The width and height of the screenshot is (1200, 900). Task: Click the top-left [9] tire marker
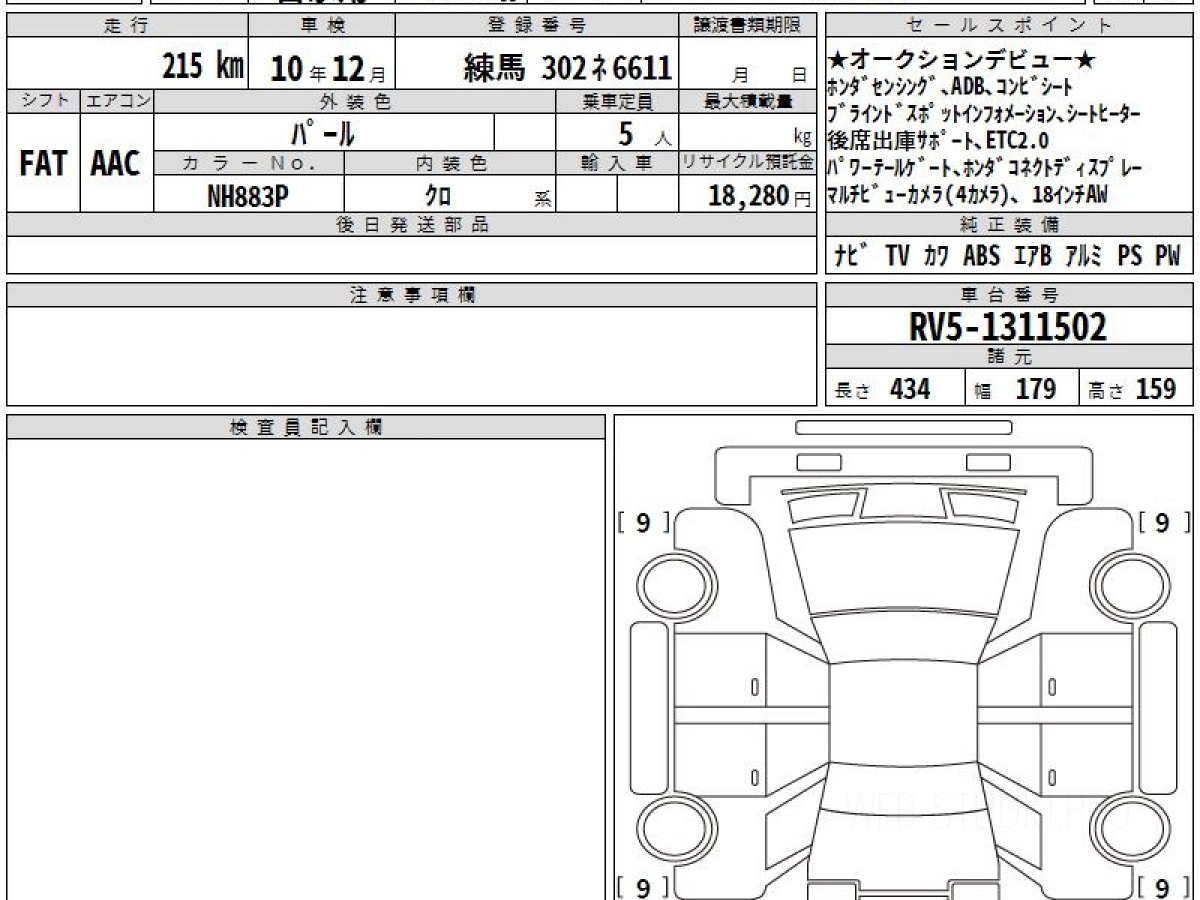pyautogui.click(x=643, y=522)
